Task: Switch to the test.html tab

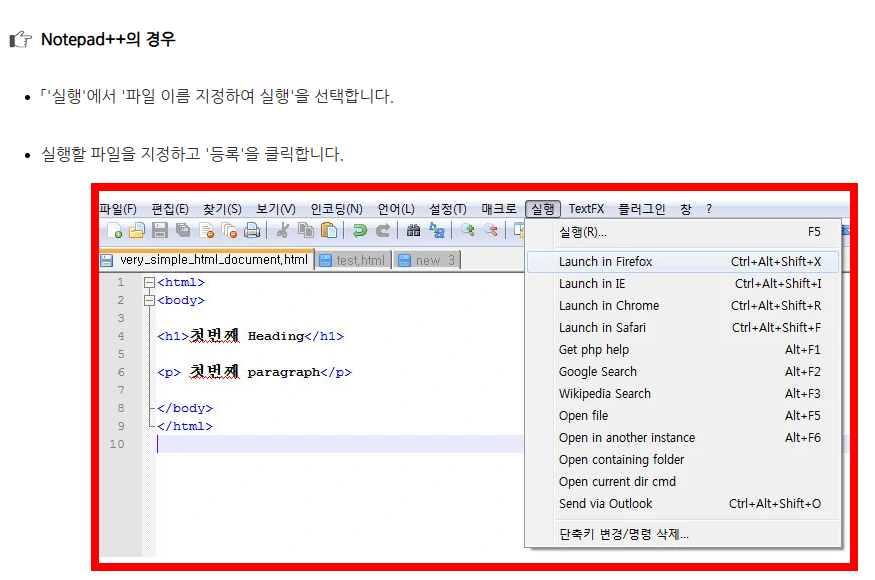Action: 352,259
